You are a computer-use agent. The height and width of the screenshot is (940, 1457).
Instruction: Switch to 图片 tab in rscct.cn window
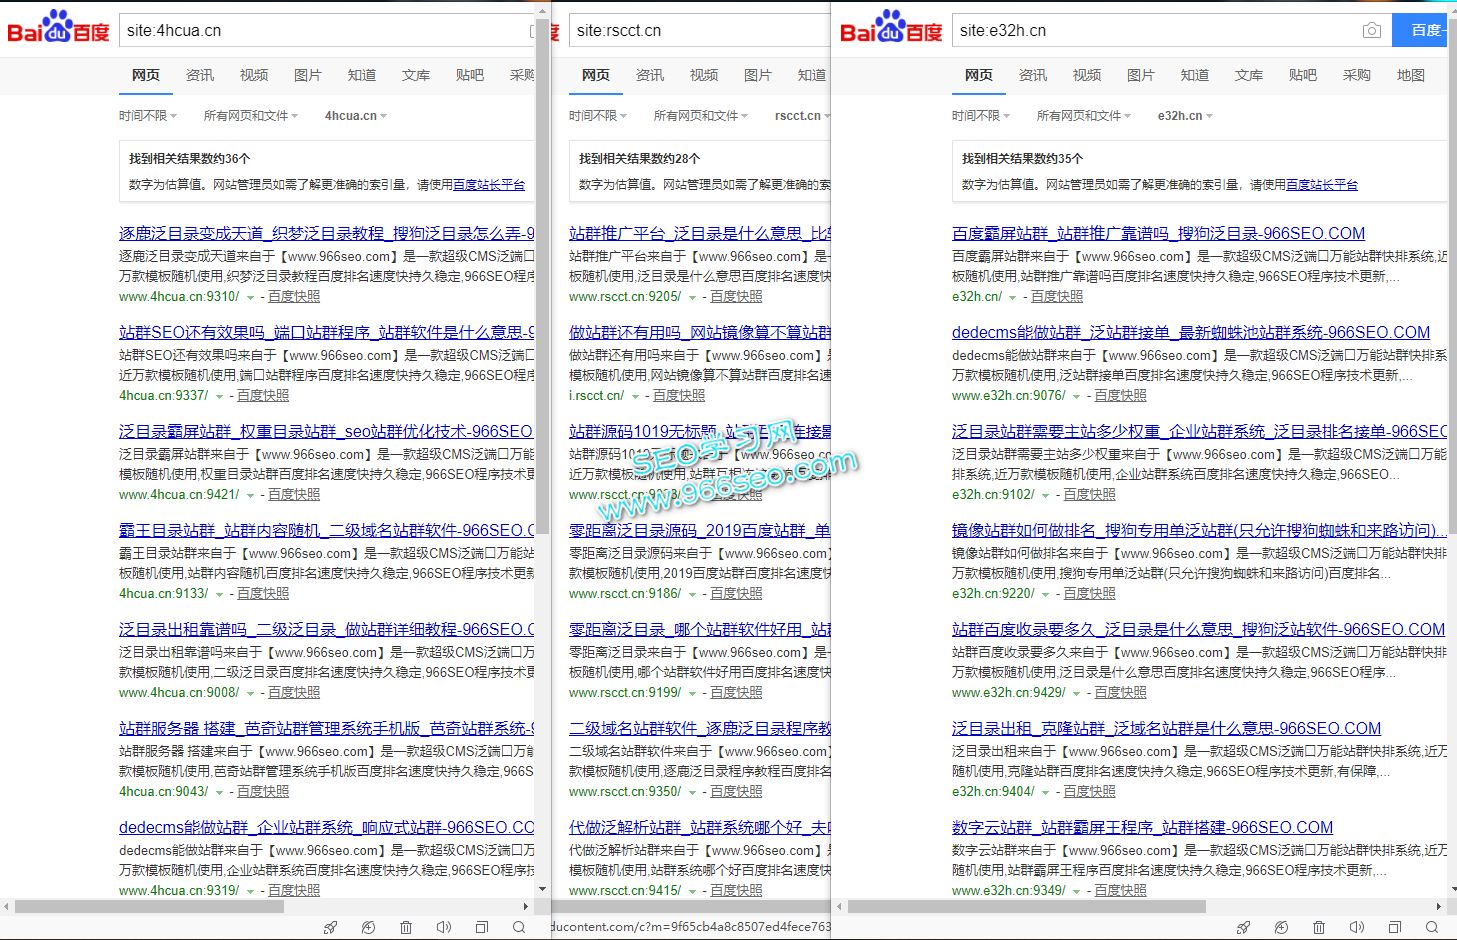pos(758,75)
